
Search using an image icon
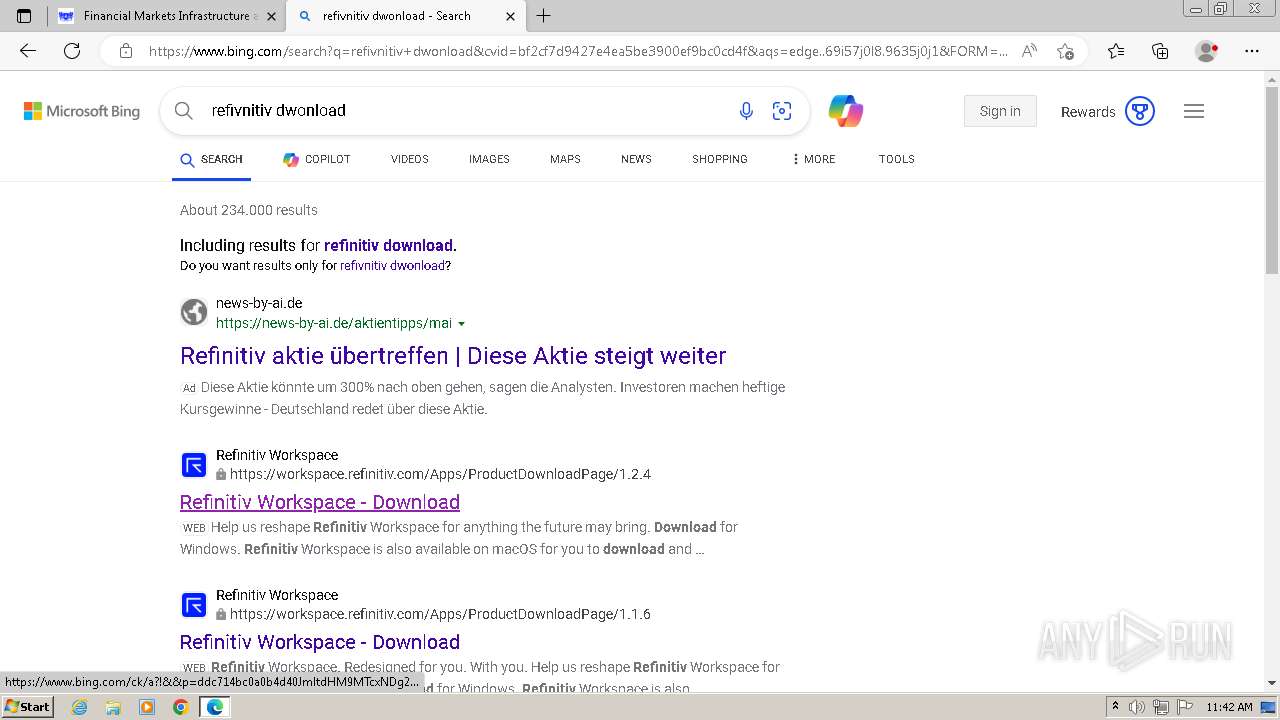click(782, 111)
